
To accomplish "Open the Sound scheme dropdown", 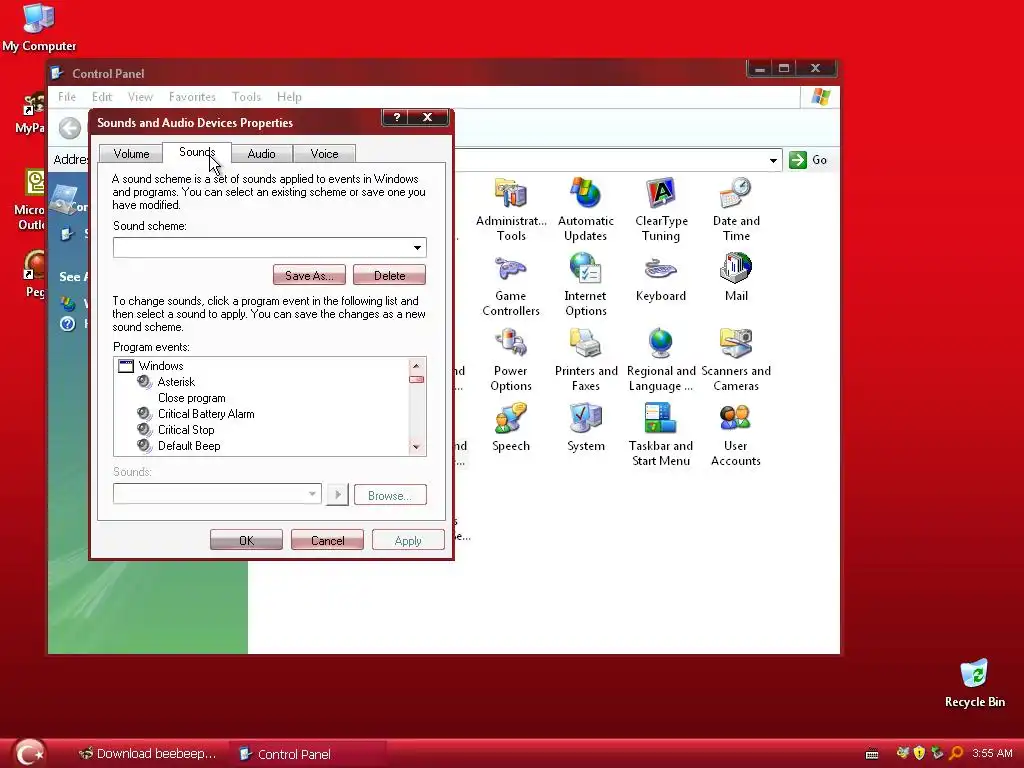I will coord(417,248).
